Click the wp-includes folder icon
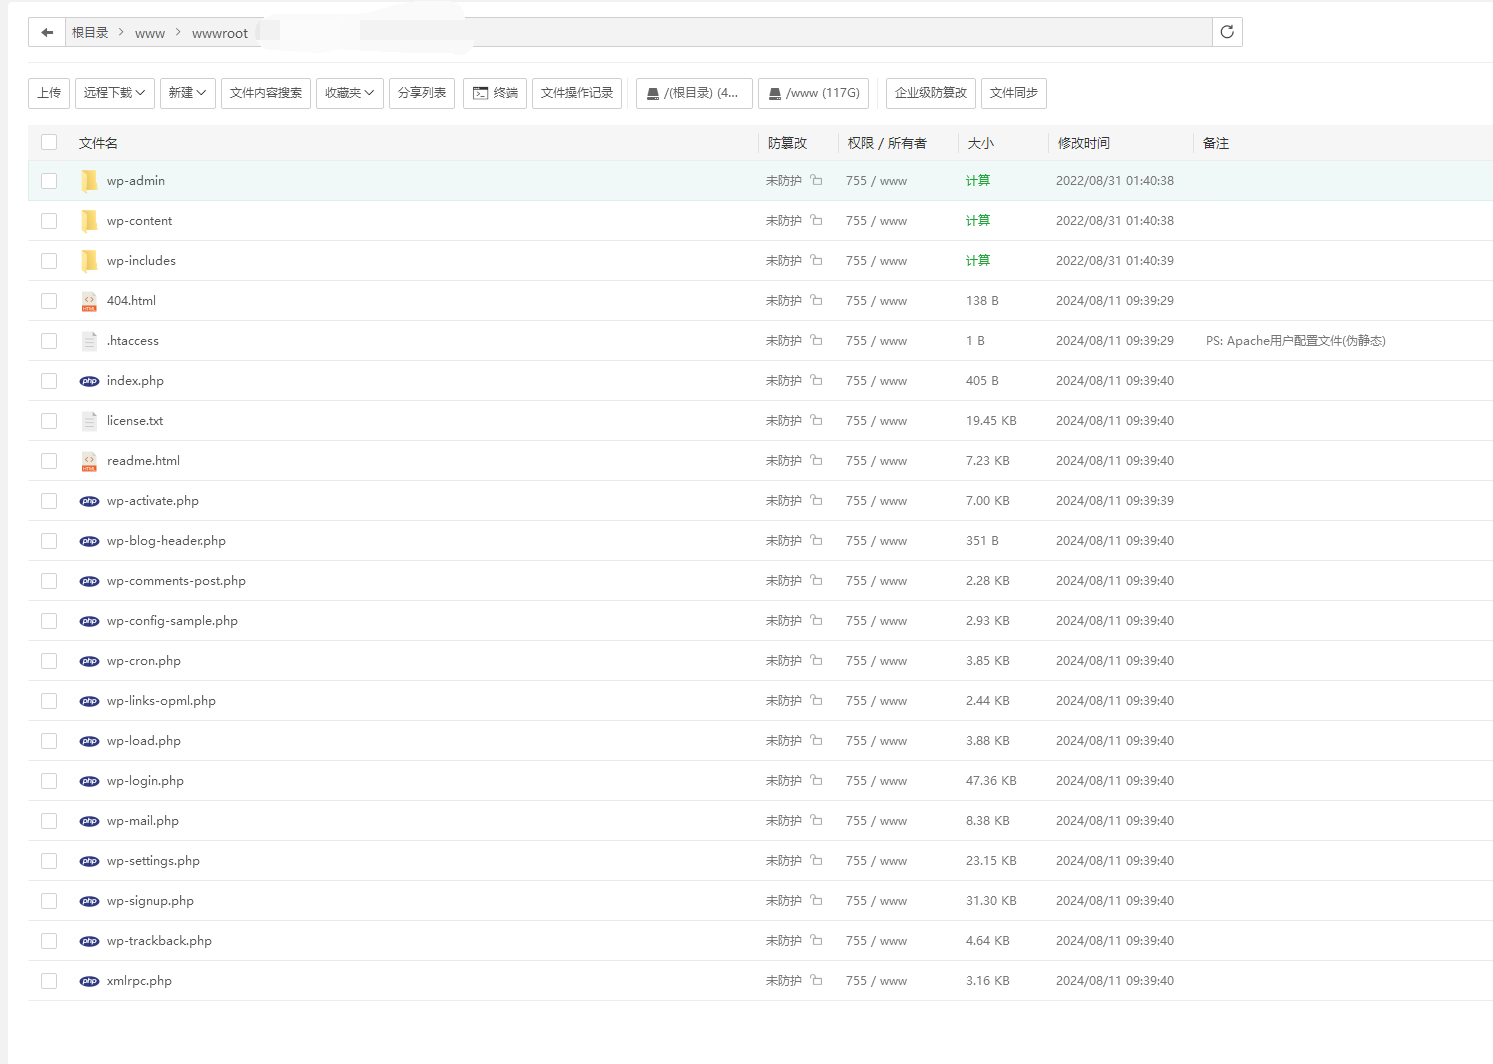 pos(89,261)
